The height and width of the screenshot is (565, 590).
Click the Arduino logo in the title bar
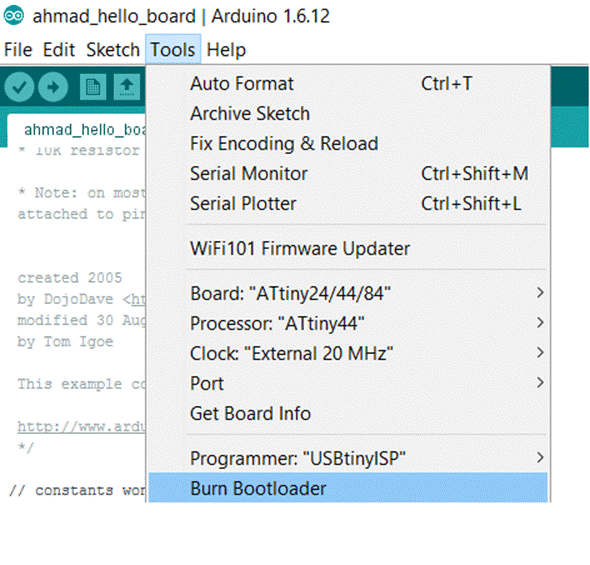(x=14, y=16)
